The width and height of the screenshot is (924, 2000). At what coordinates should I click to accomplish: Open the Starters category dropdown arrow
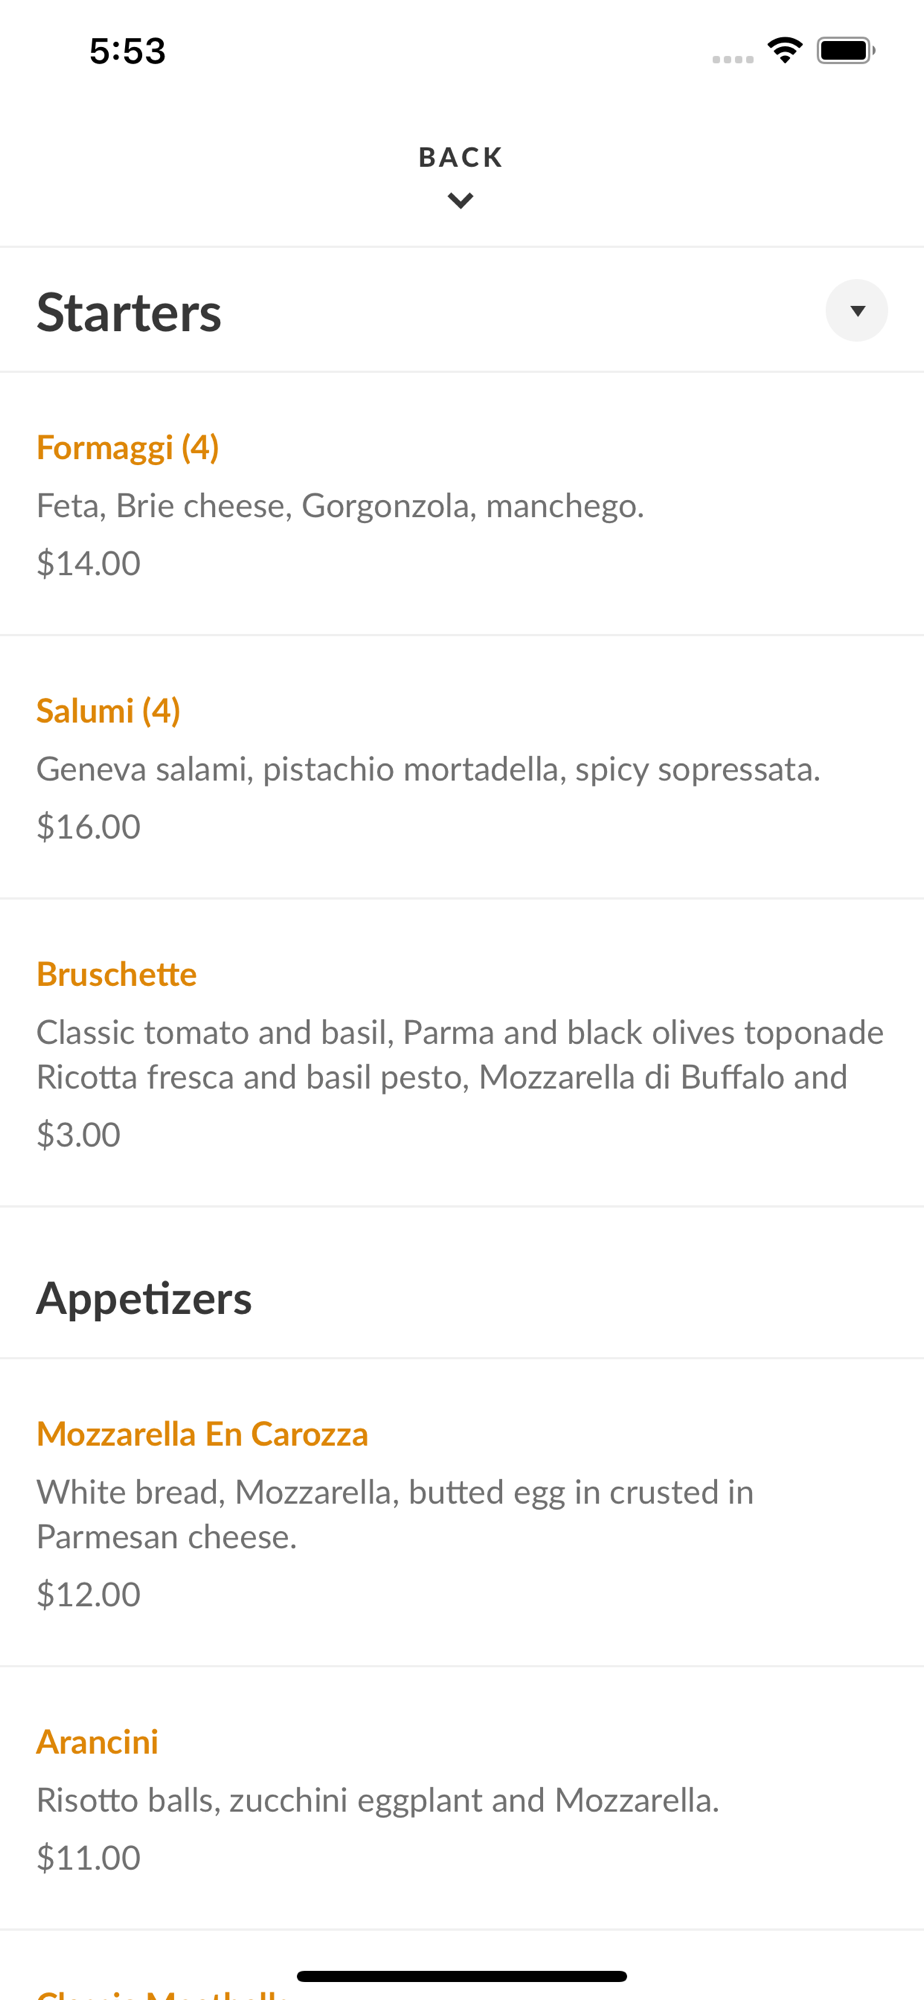click(x=856, y=311)
